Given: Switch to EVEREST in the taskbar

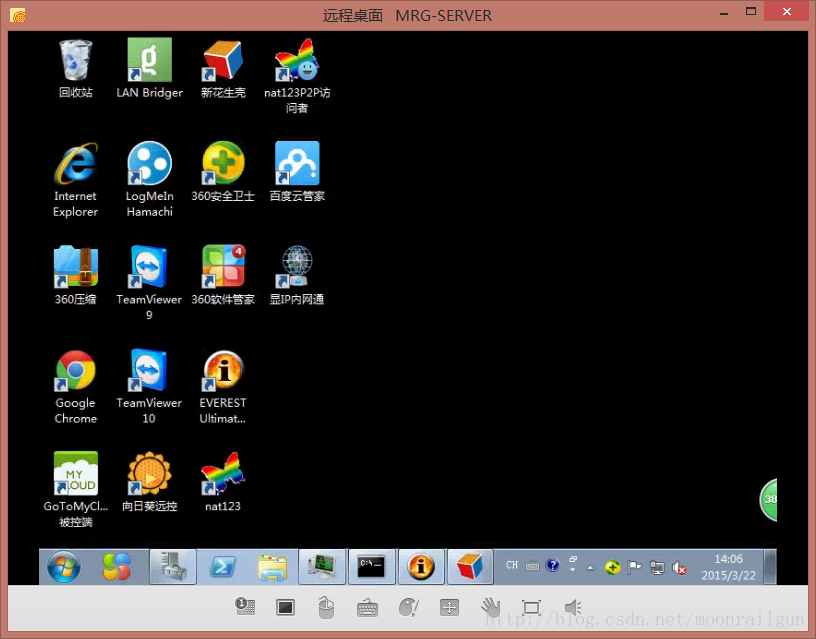Looking at the screenshot, I should 422,567.
